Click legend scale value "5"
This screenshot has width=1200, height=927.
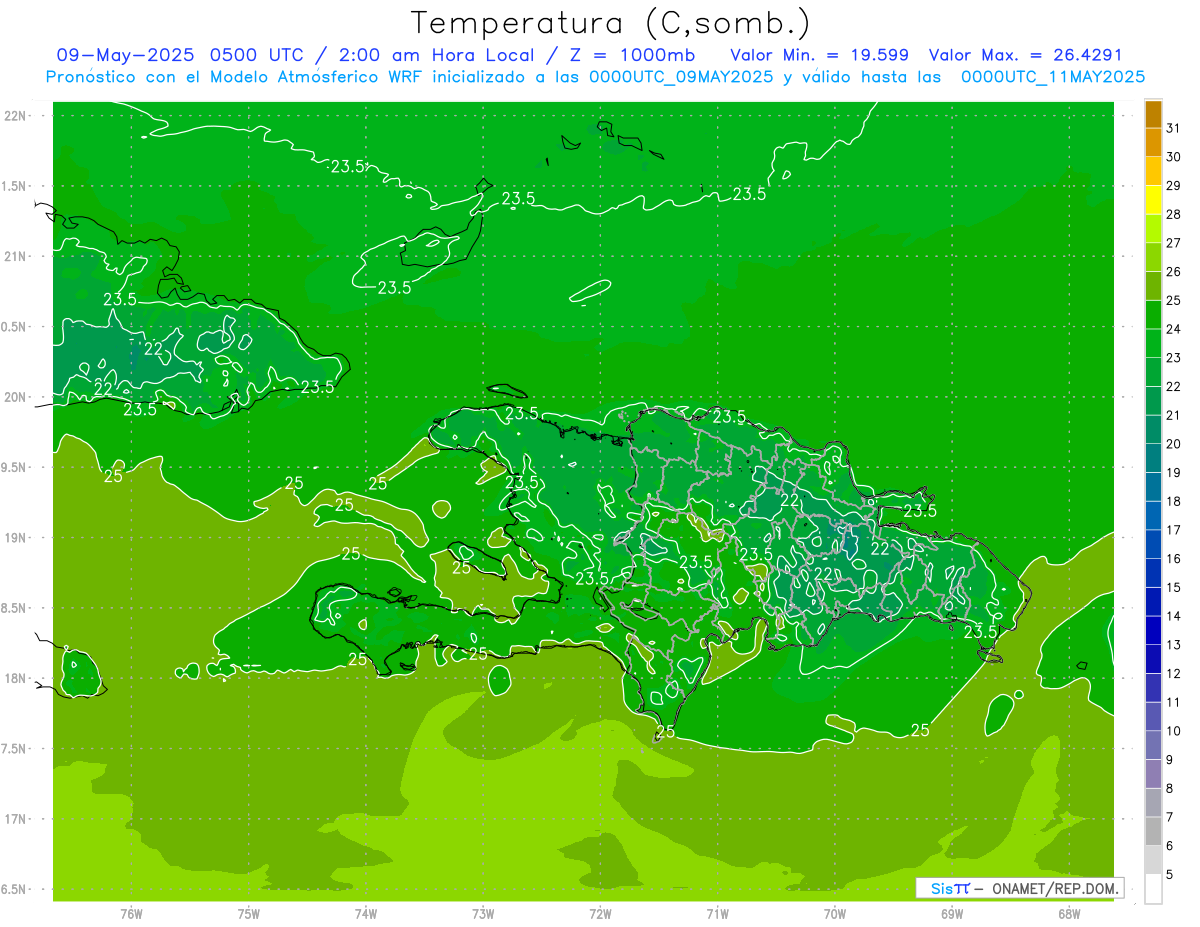tap(1171, 875)
